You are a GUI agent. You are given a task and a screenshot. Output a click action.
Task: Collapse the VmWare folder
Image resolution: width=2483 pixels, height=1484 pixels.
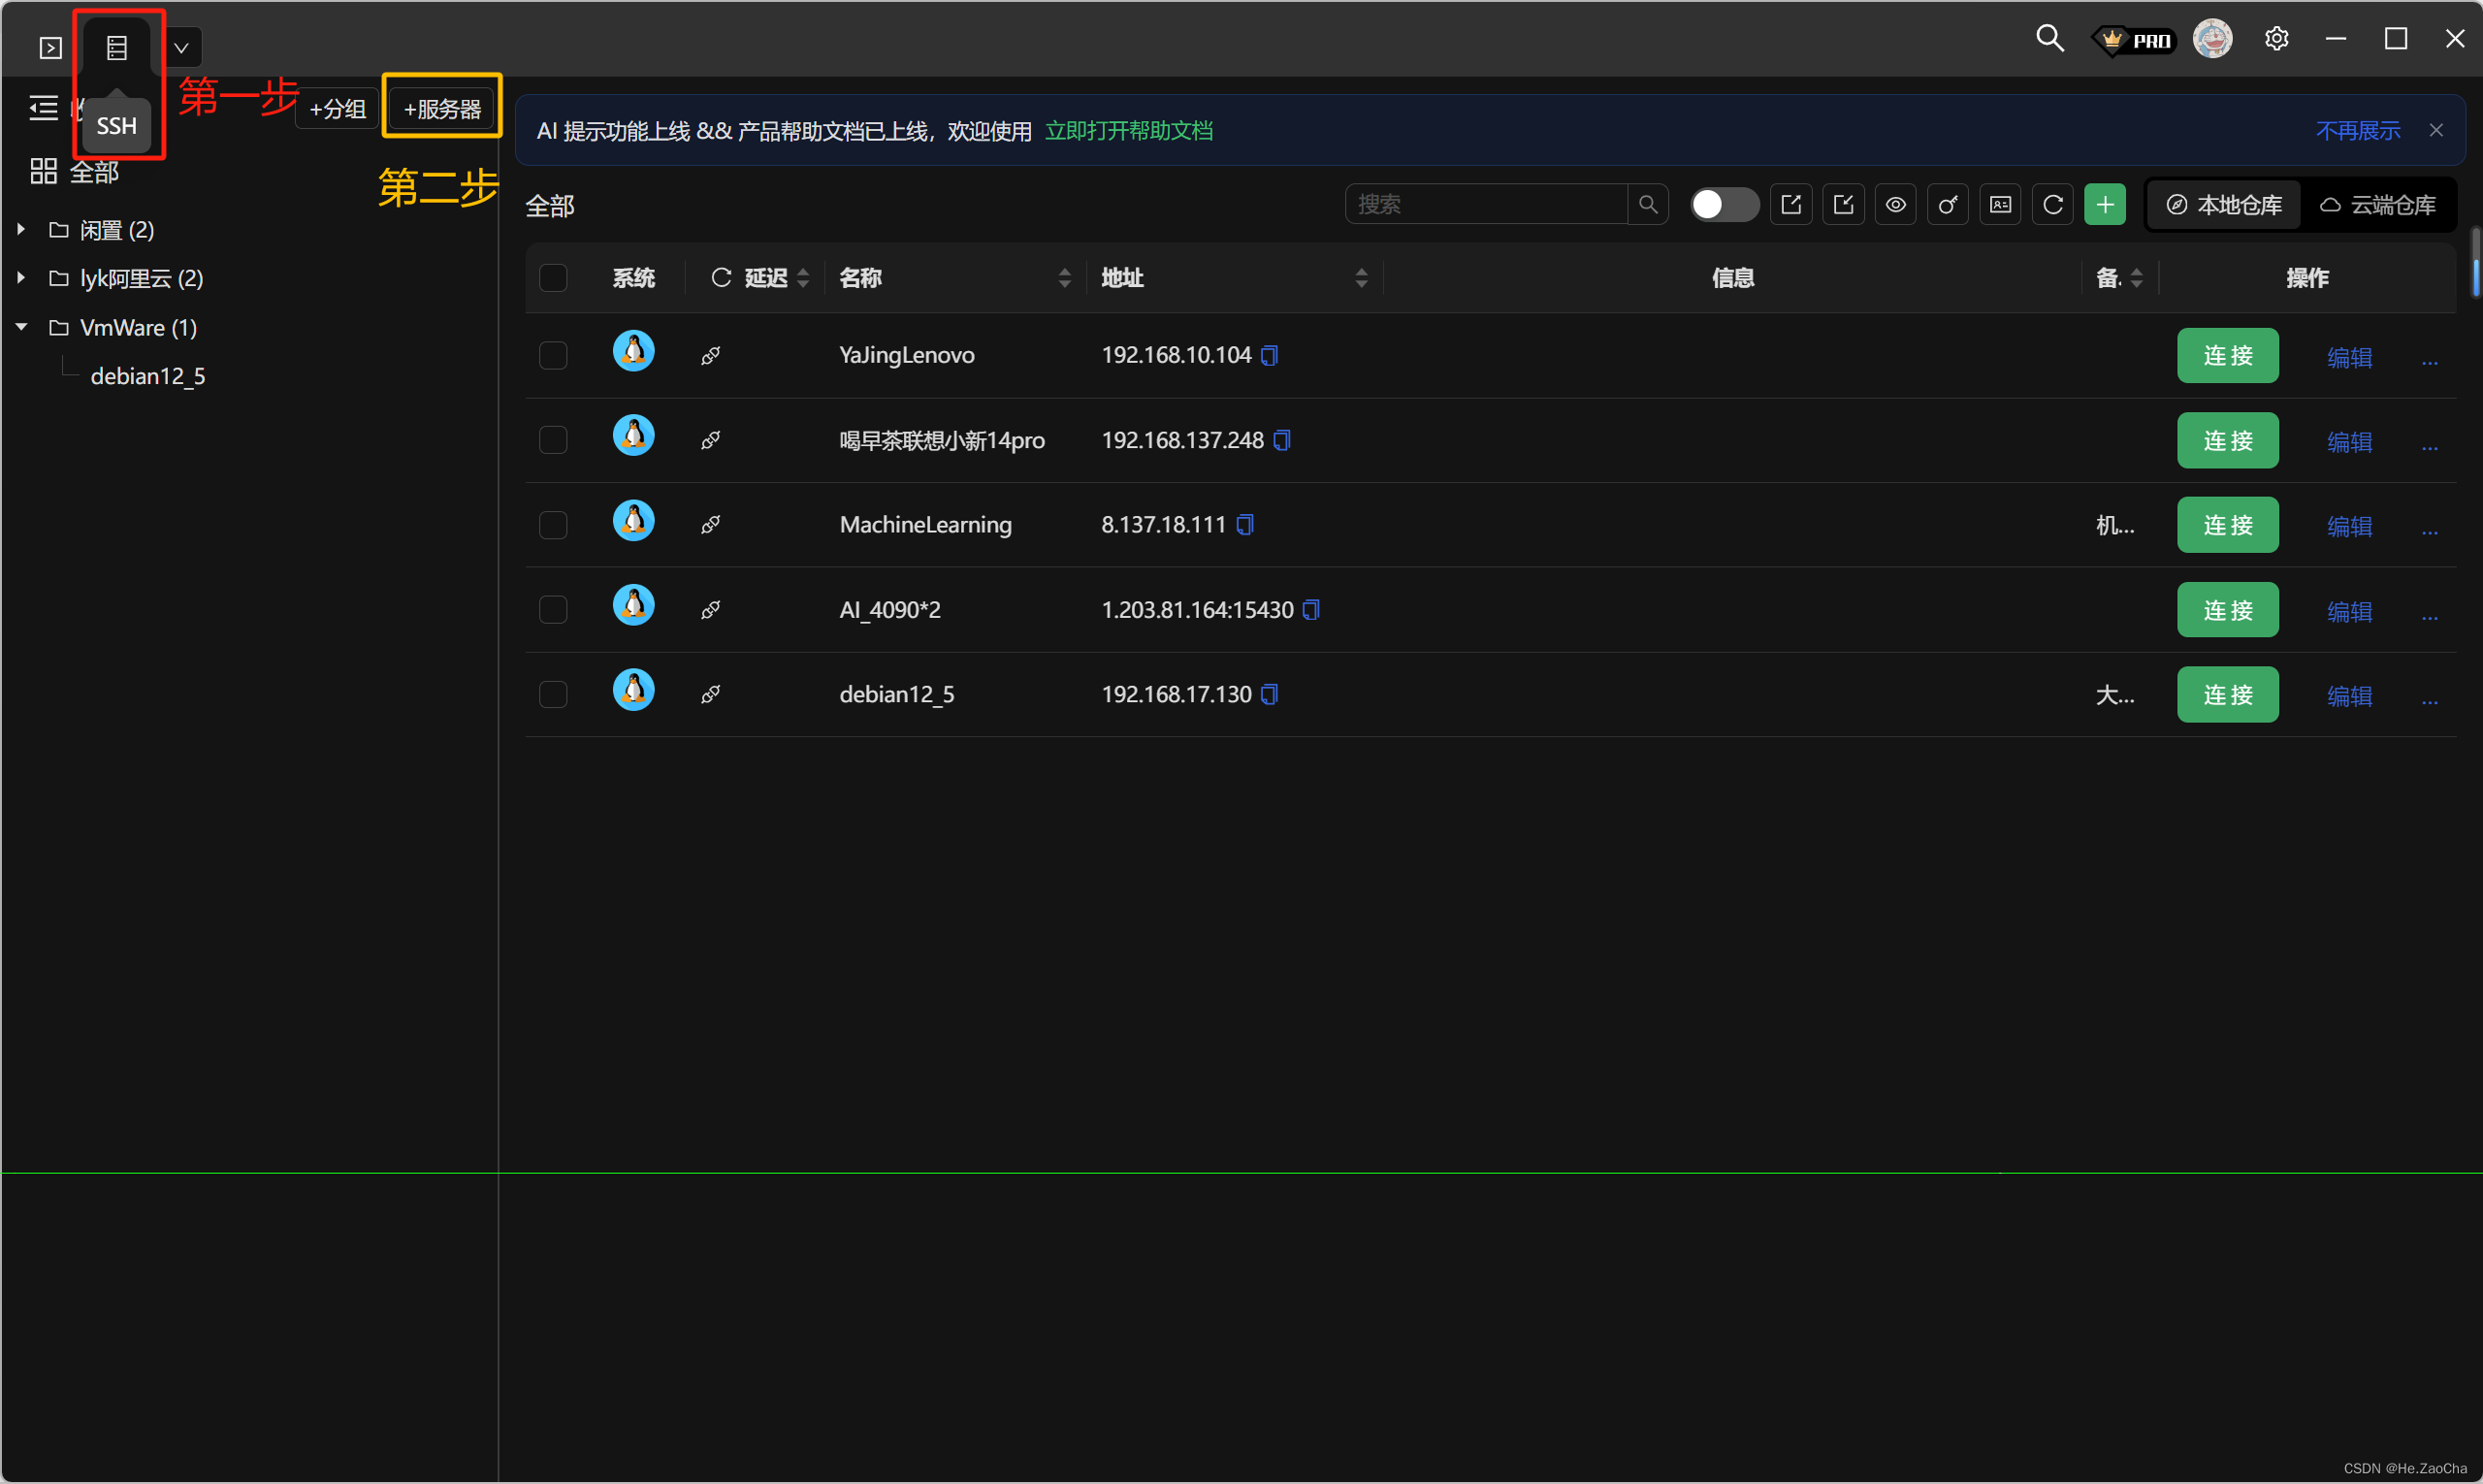[21, 327]
